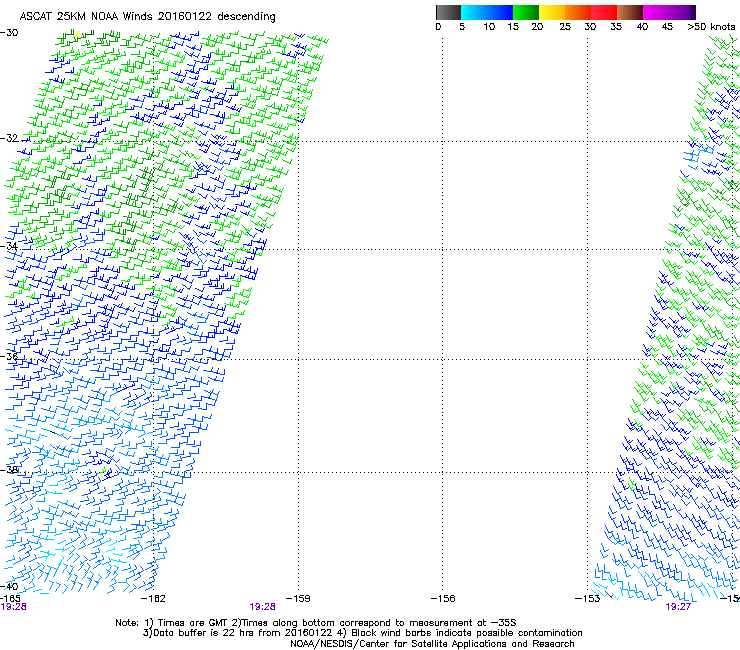Click the '-40' latitude axis label

click(x=9, y=586)
